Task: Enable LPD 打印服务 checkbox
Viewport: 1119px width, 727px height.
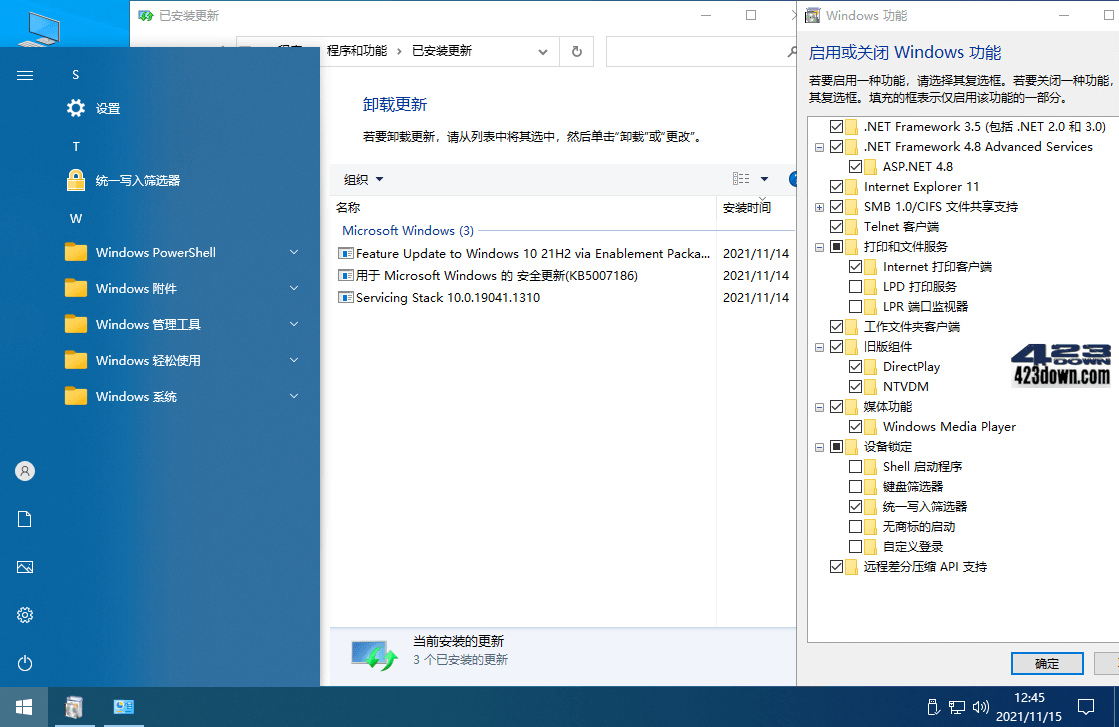Action: [856, 286]
